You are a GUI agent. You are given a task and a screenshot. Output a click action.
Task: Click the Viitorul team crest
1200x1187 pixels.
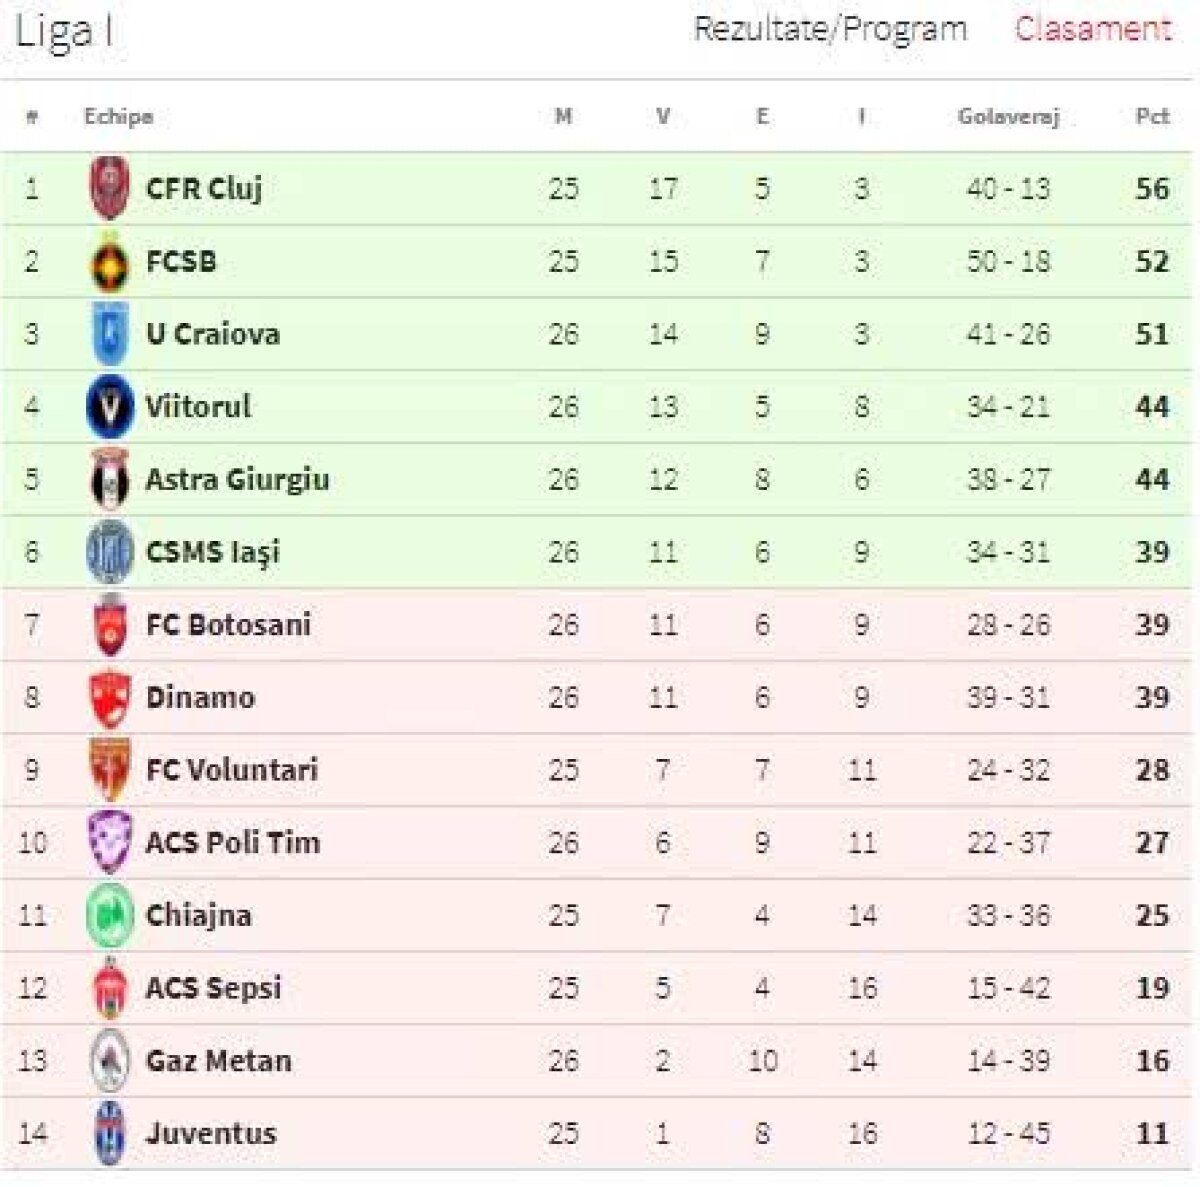[x=109, y=407]
